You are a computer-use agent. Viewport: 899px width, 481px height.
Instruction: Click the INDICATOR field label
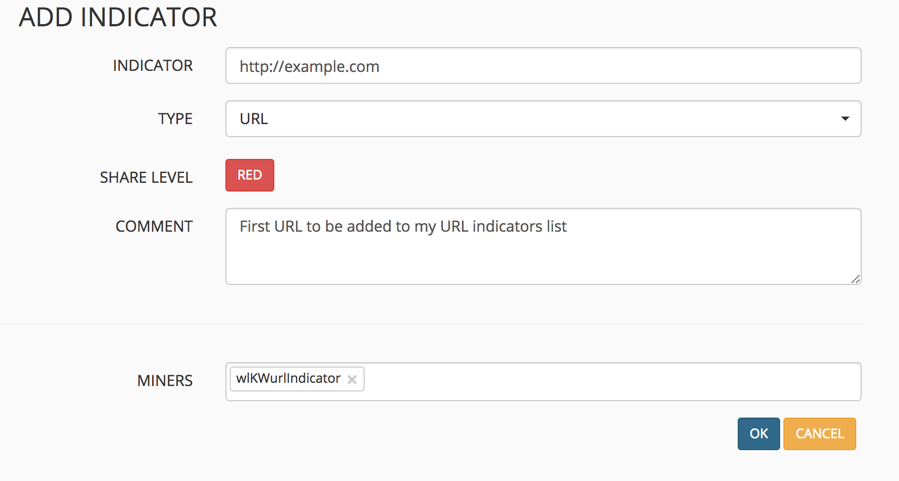click(153, 66)
